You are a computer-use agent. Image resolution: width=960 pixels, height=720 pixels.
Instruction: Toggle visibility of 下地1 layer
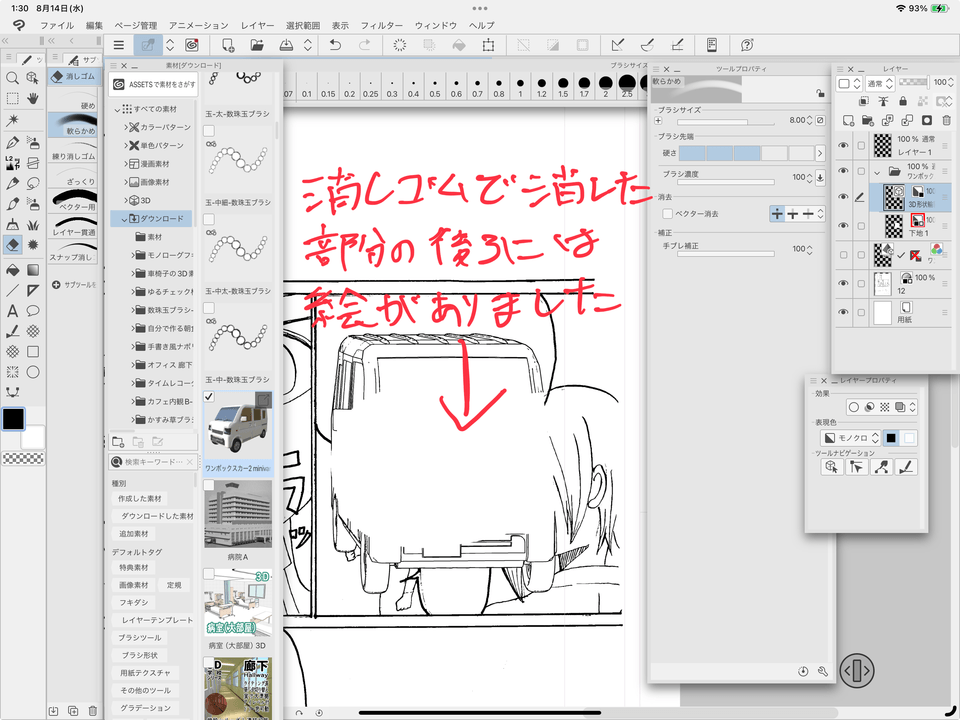pyautogui.click(x=843, y=225)
